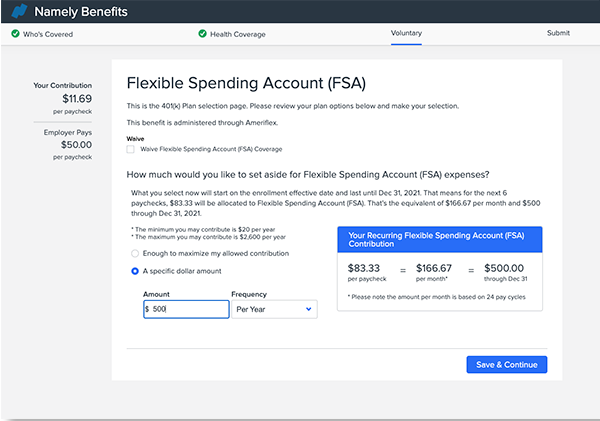Choose 'A specific dollar amount' option

tap(135, 271)
